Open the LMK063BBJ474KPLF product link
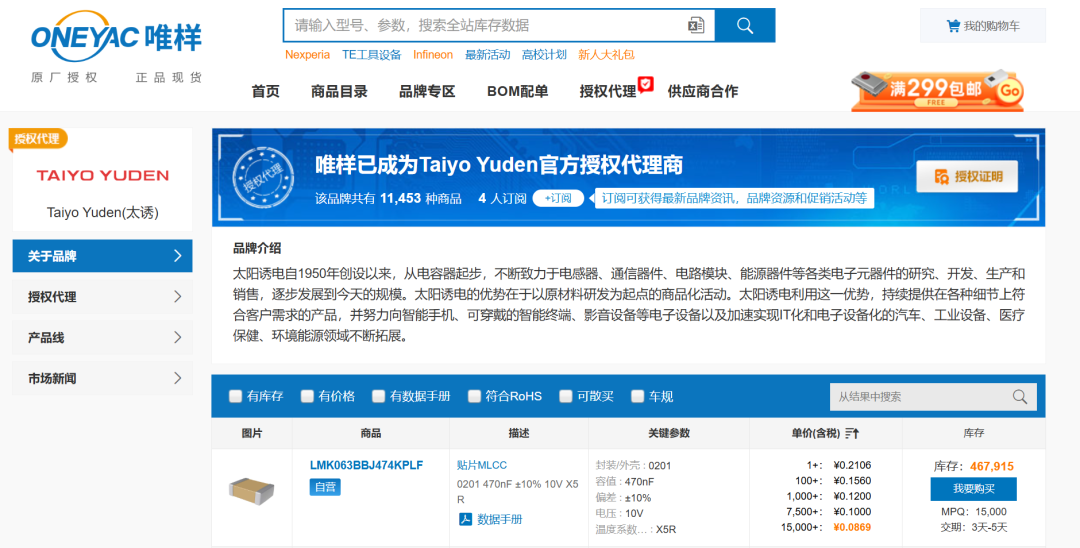 coord(366,466)
